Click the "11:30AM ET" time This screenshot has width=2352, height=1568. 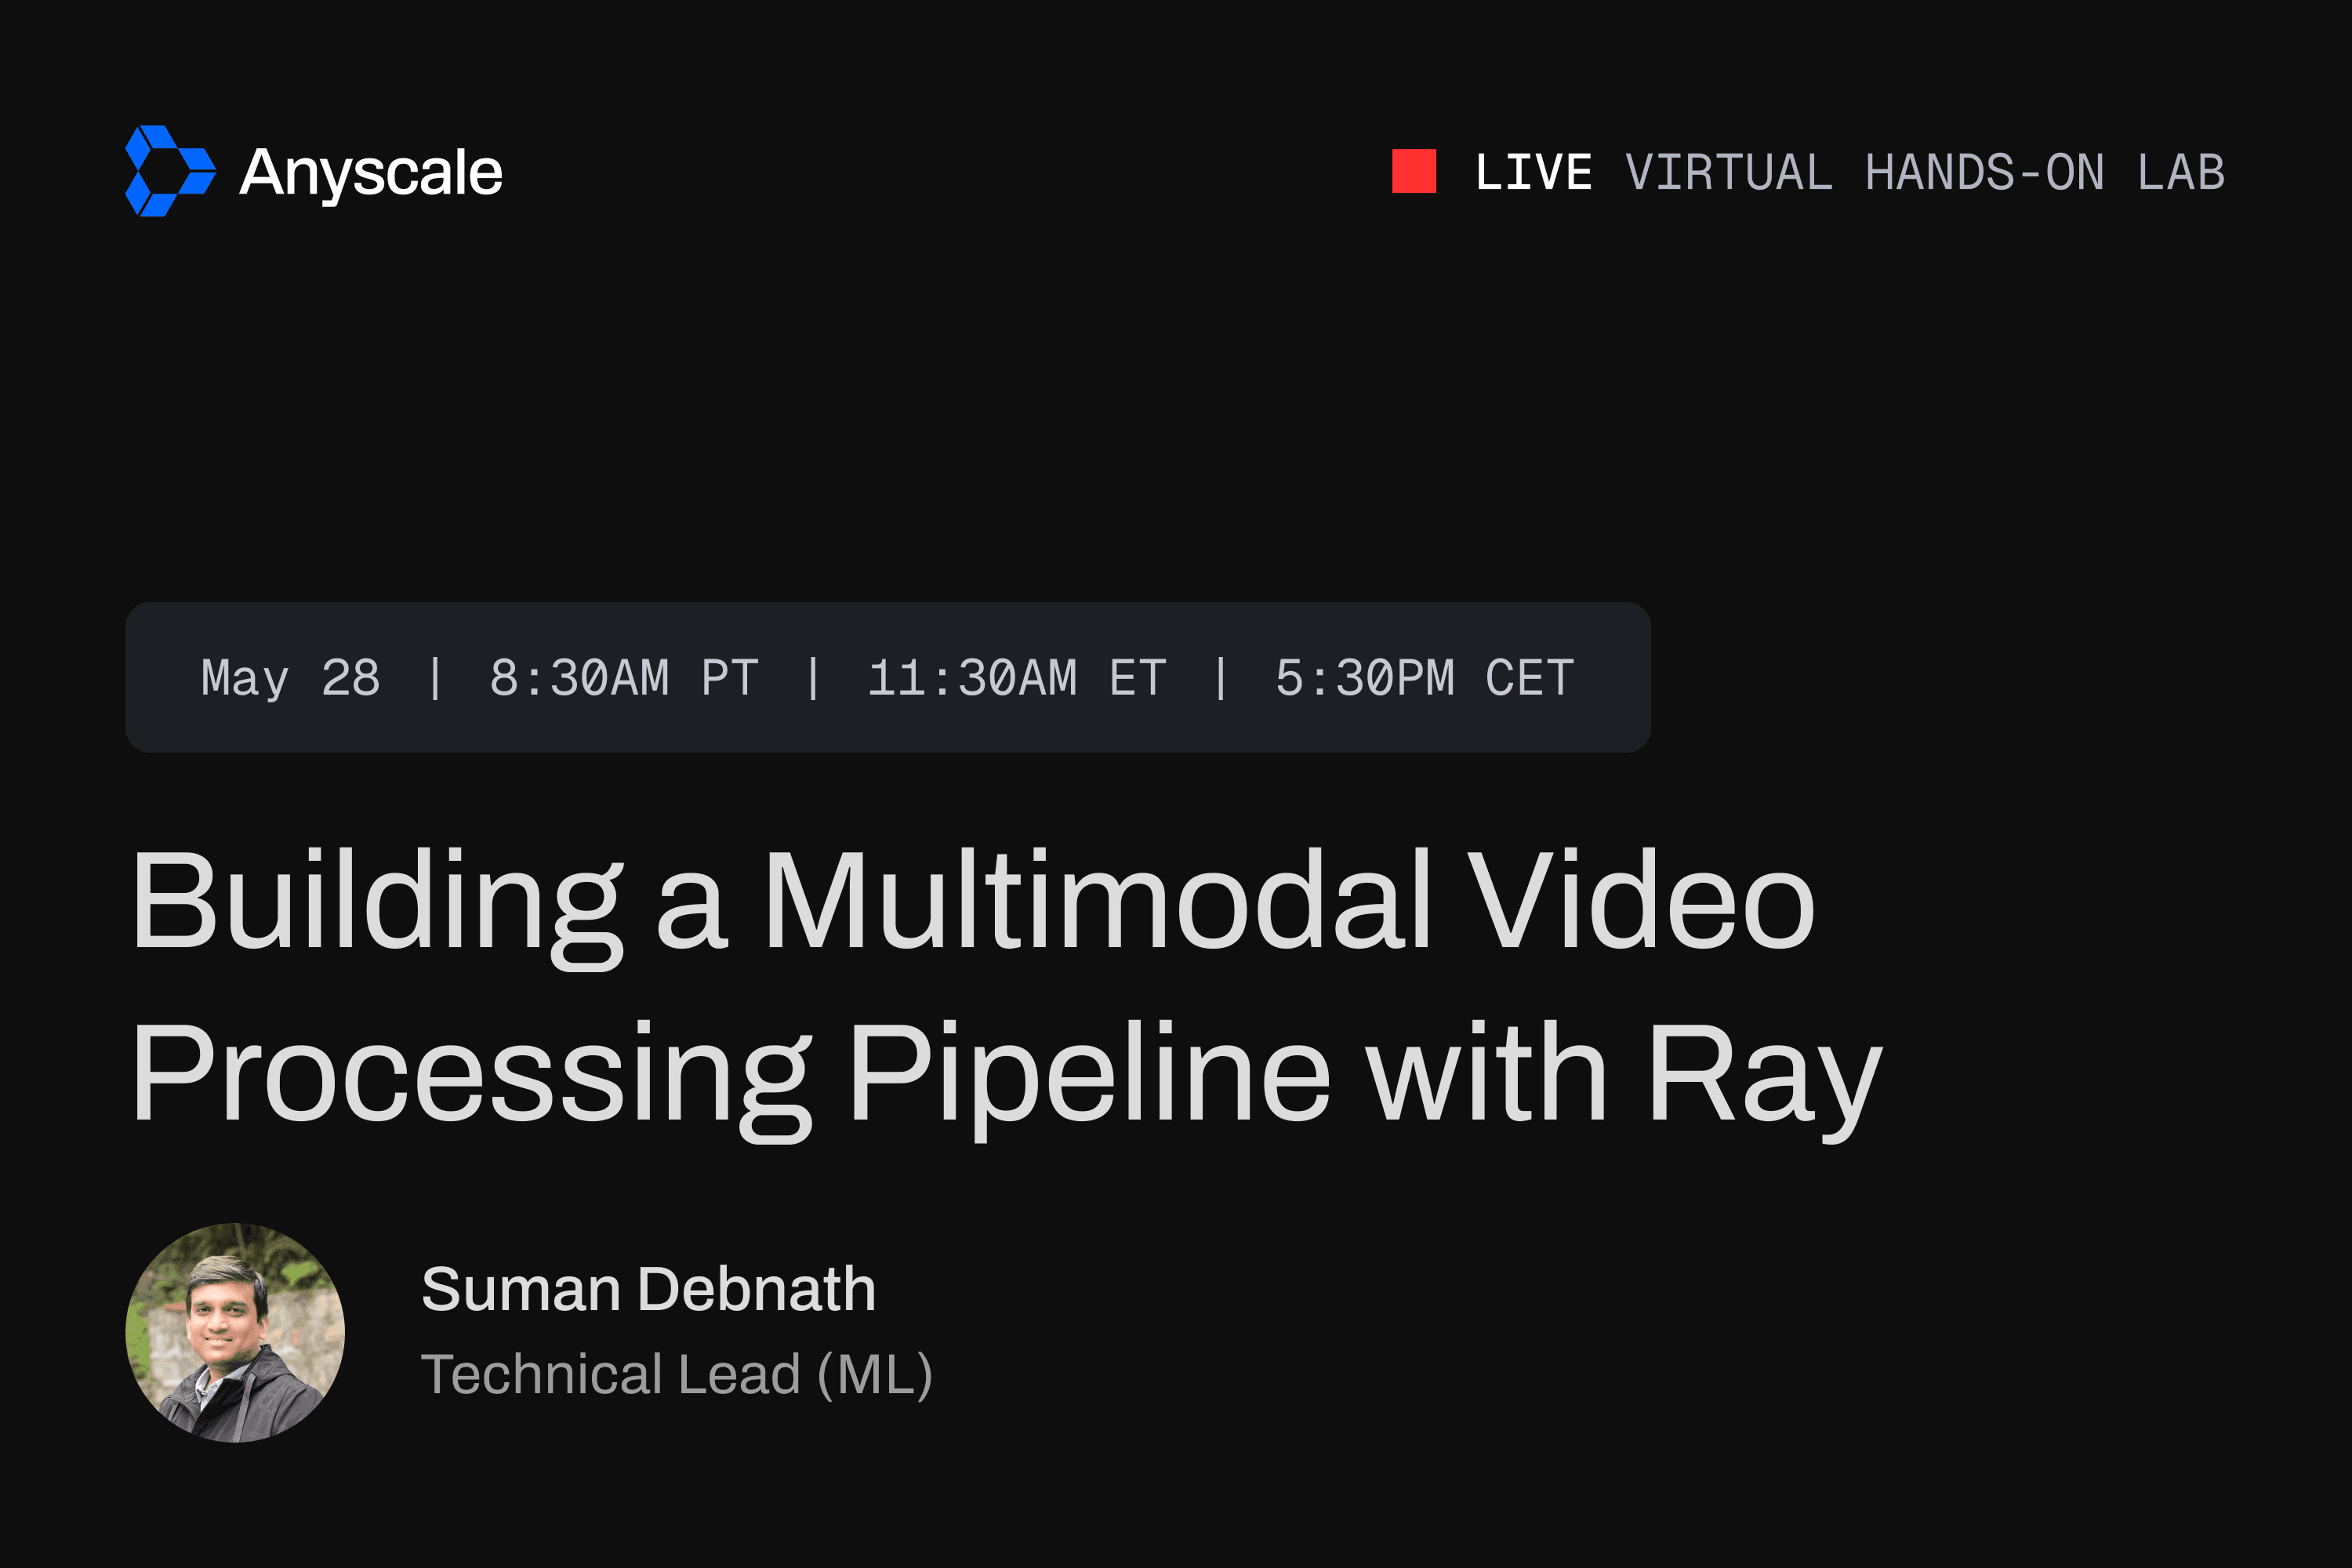(1017, 678)
